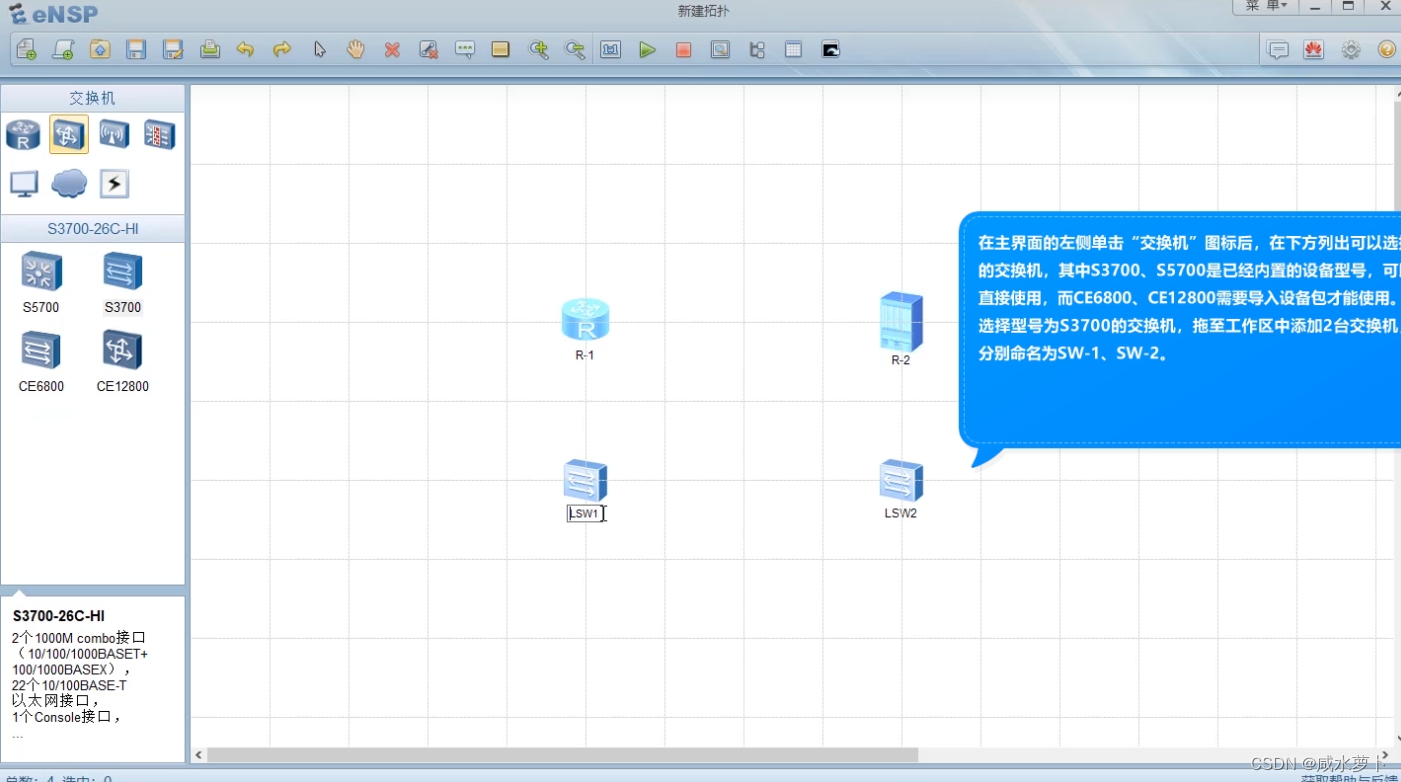Screen dimensions: 1401x782
Task: Select the router device category
Action: 23,134
